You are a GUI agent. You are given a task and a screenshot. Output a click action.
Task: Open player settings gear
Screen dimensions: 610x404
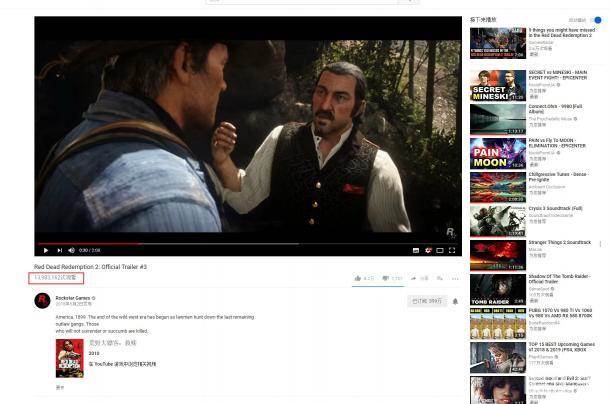[x=428, y=250]
